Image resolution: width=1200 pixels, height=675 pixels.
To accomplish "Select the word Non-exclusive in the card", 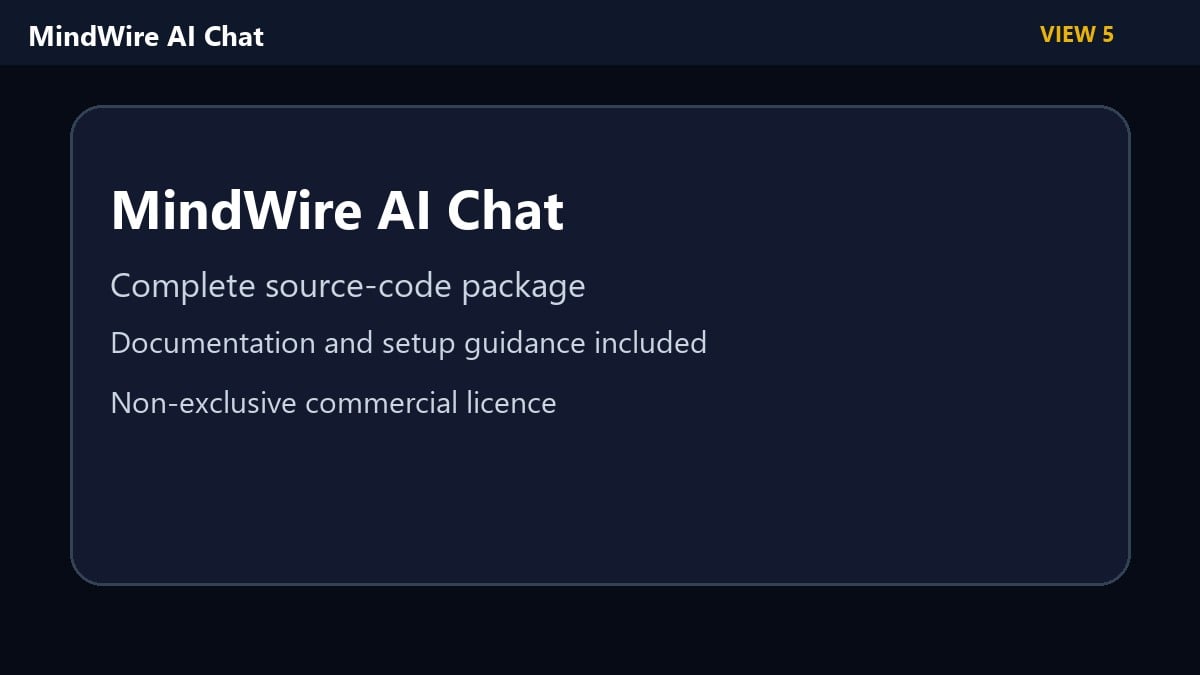I will [204, 403].
